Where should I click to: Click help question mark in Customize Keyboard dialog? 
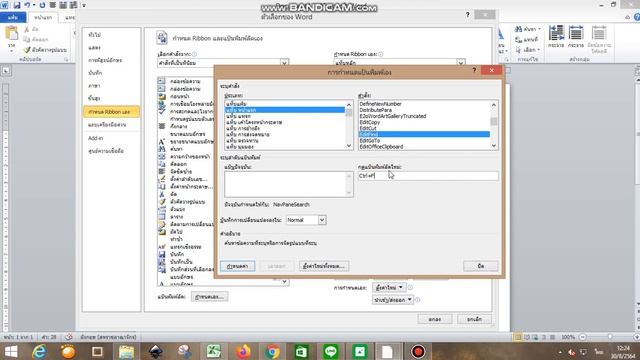click(x=474, y=70)
